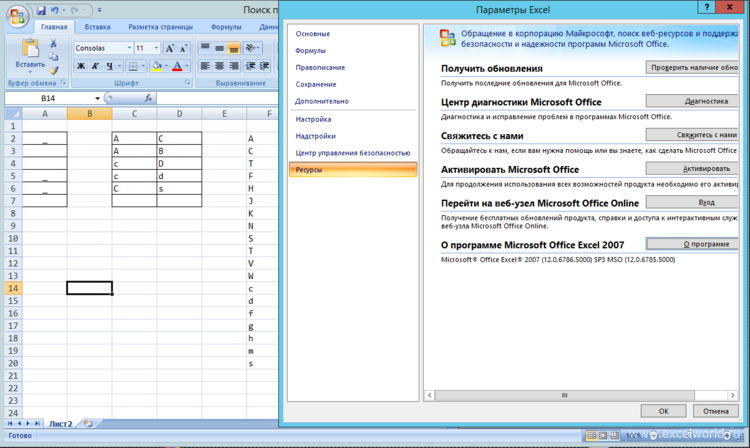The height and width of the screenshot is (448, 750).
Task: Increase font size with the large A icon
Action: [x=170, y=48]
